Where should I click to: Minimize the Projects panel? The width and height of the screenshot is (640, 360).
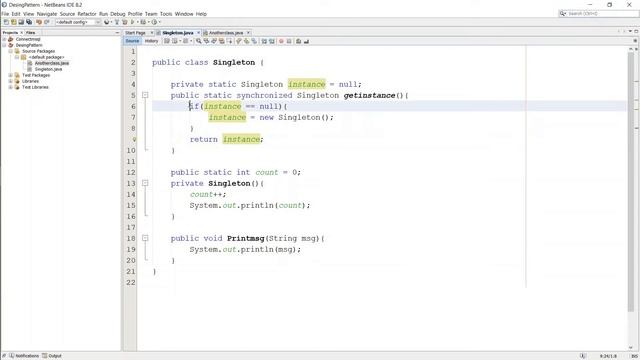117,33
